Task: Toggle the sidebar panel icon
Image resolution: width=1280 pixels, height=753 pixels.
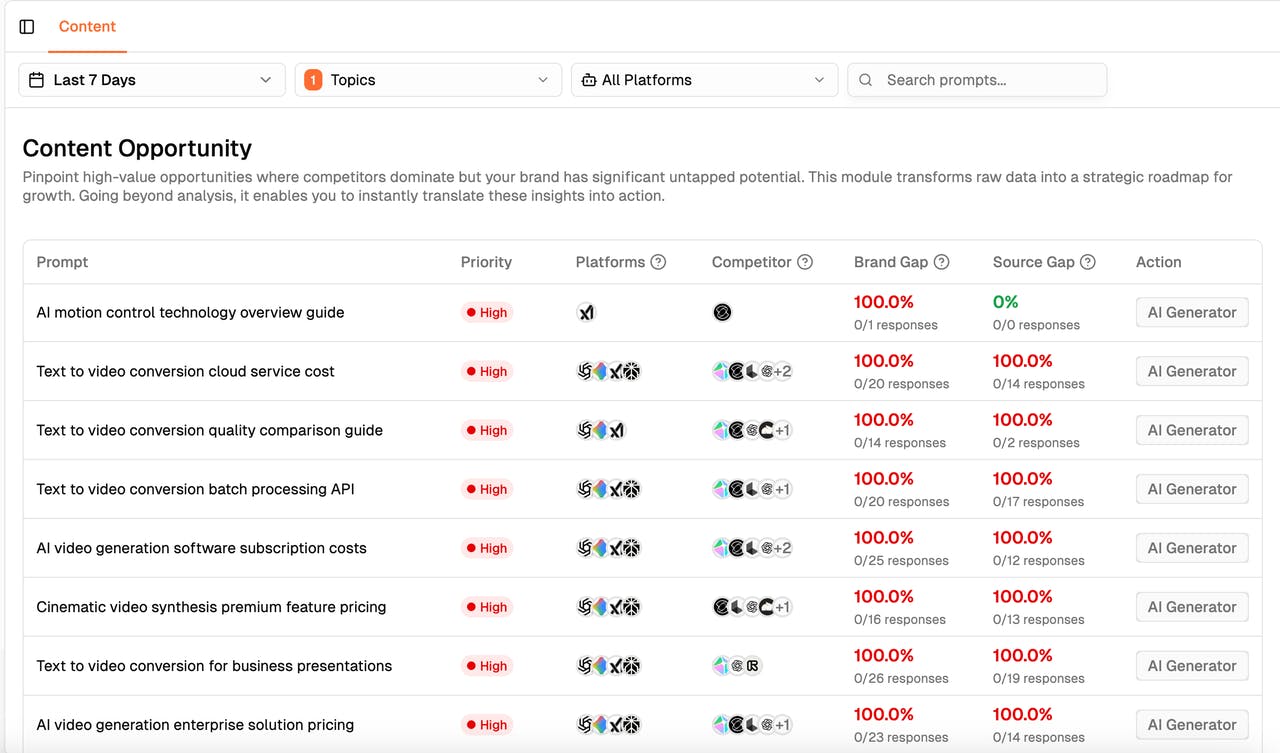Action: [x=27, y=27]
